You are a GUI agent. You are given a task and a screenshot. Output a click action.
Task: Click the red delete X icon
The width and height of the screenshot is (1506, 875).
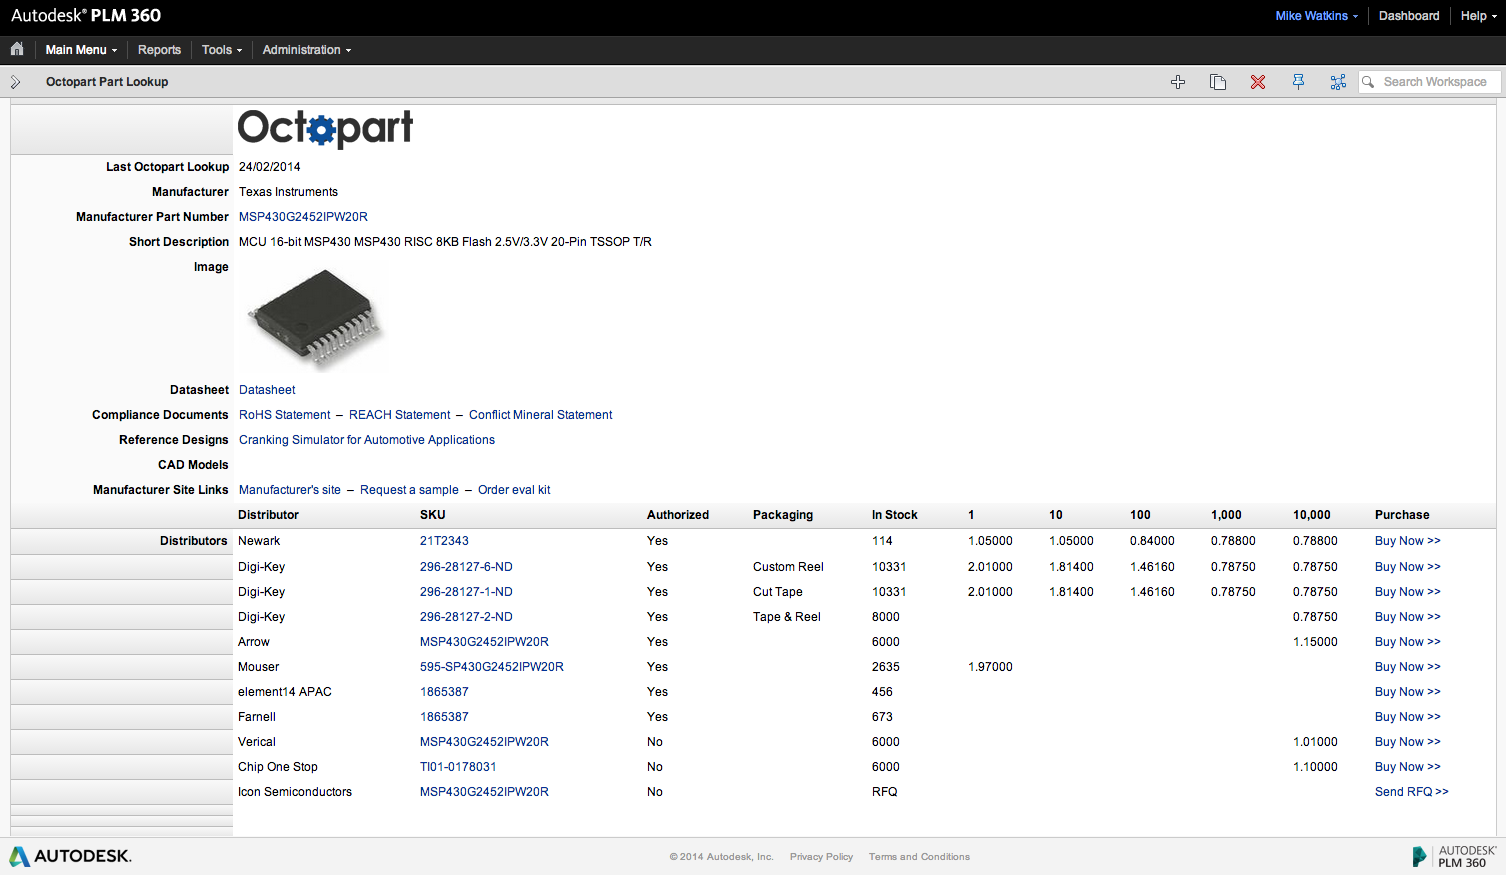pos(1258,82)
